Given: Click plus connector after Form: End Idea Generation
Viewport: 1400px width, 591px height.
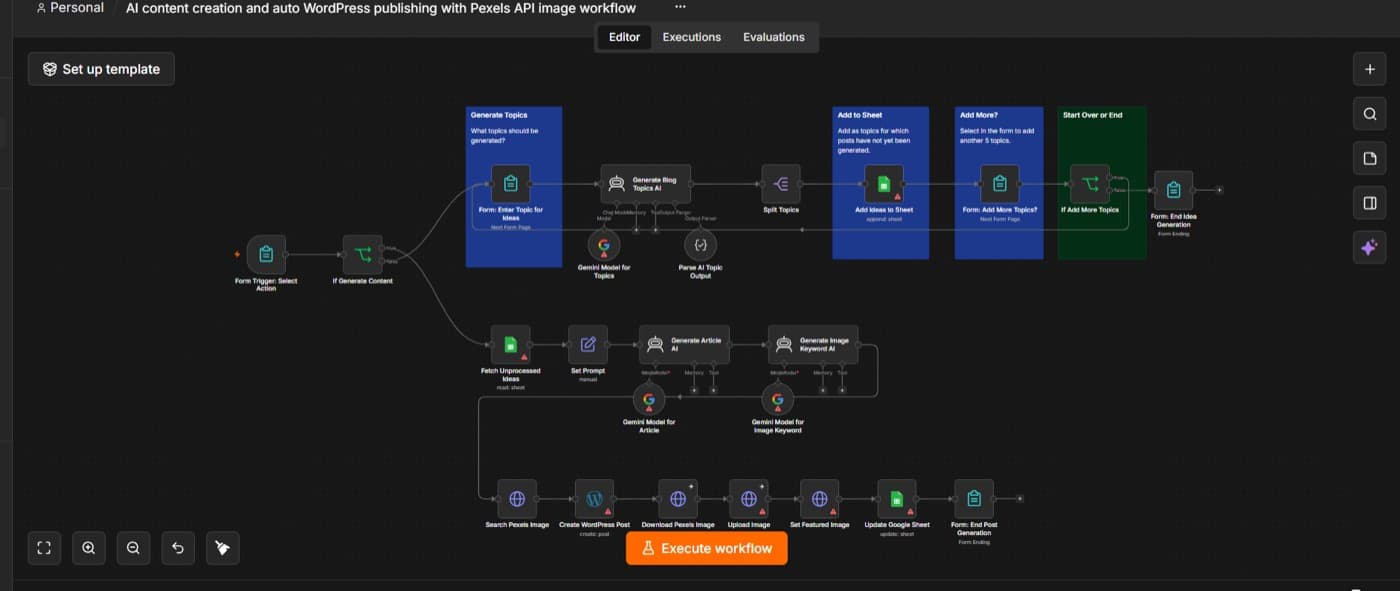Looking at the screenshot, I should click(1219, 190).
